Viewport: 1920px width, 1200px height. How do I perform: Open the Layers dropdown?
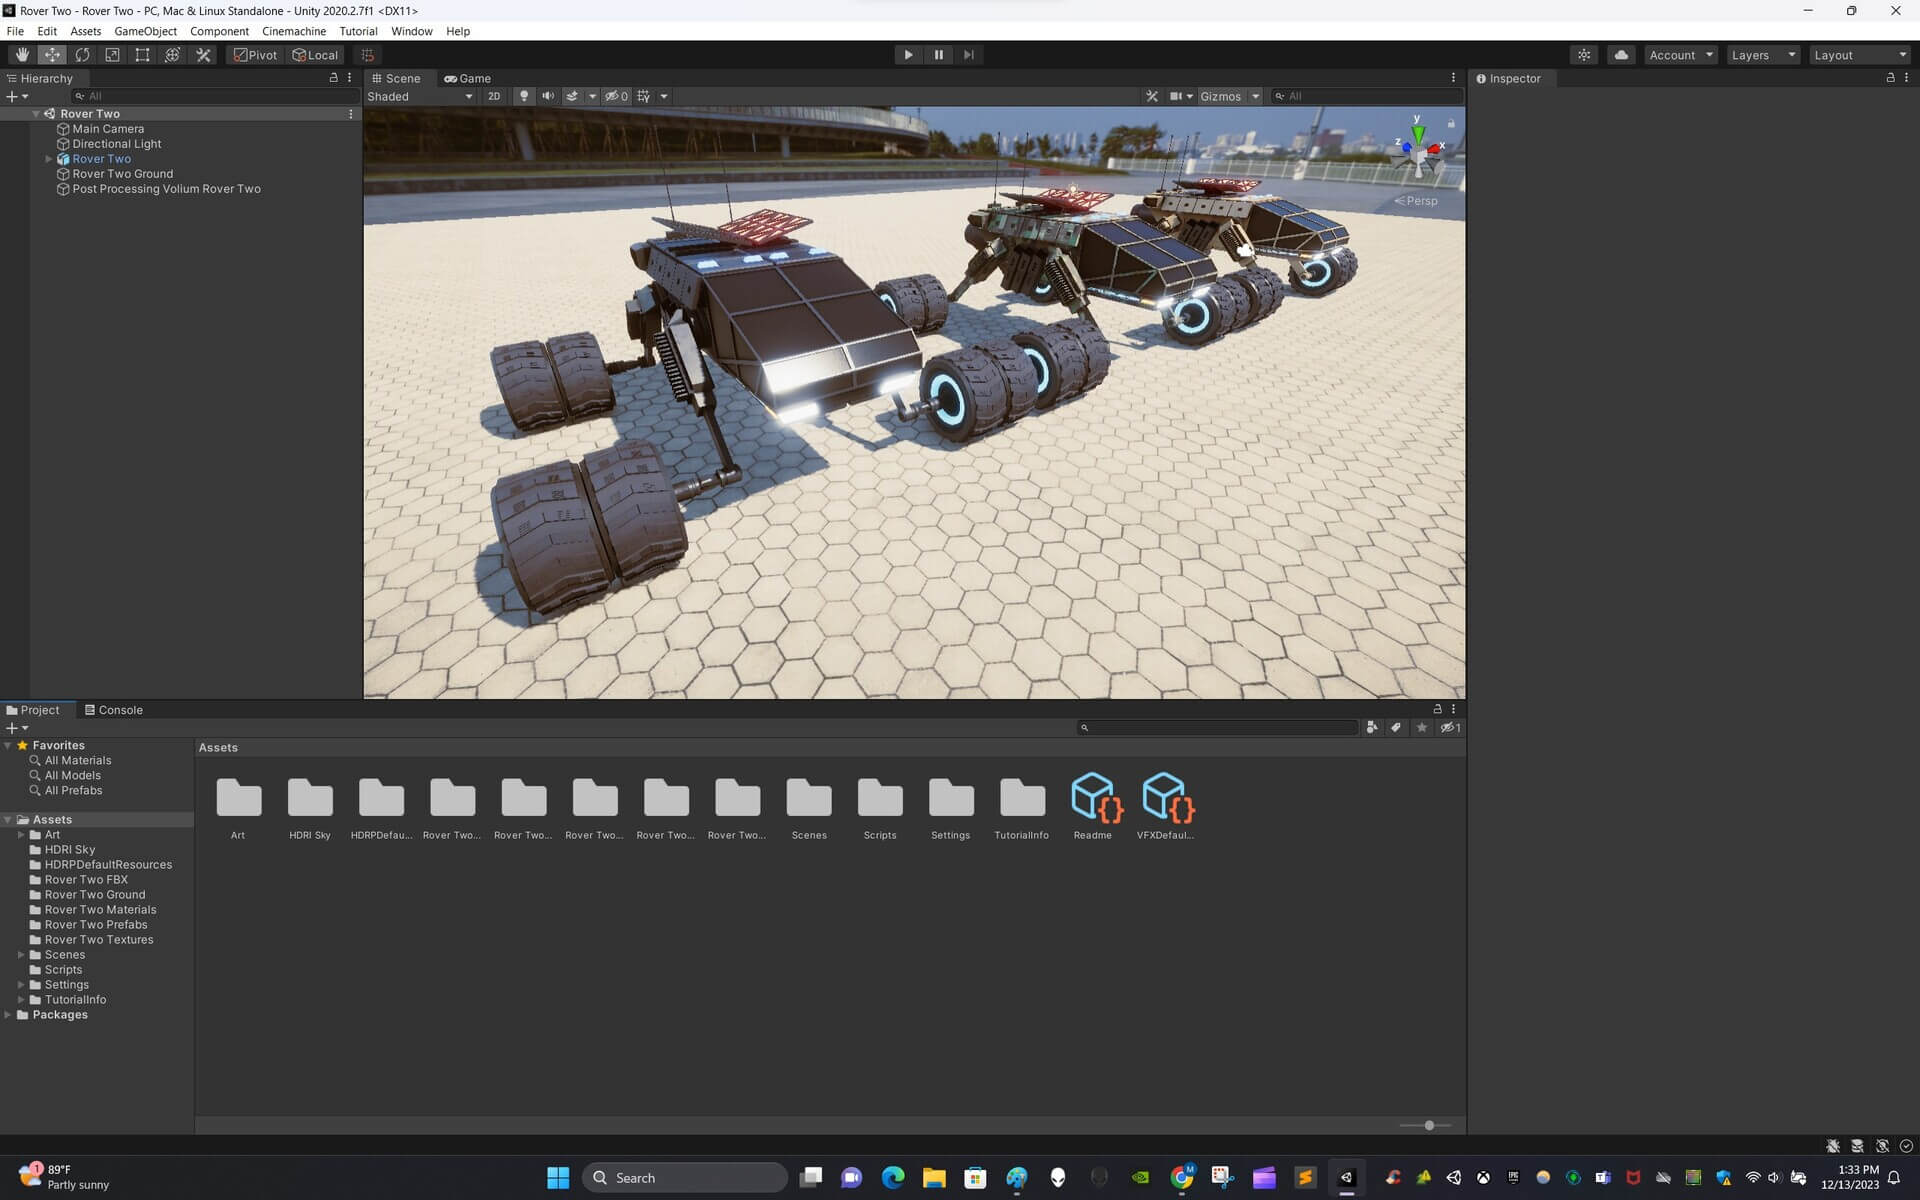click(x=1762, y=55)
